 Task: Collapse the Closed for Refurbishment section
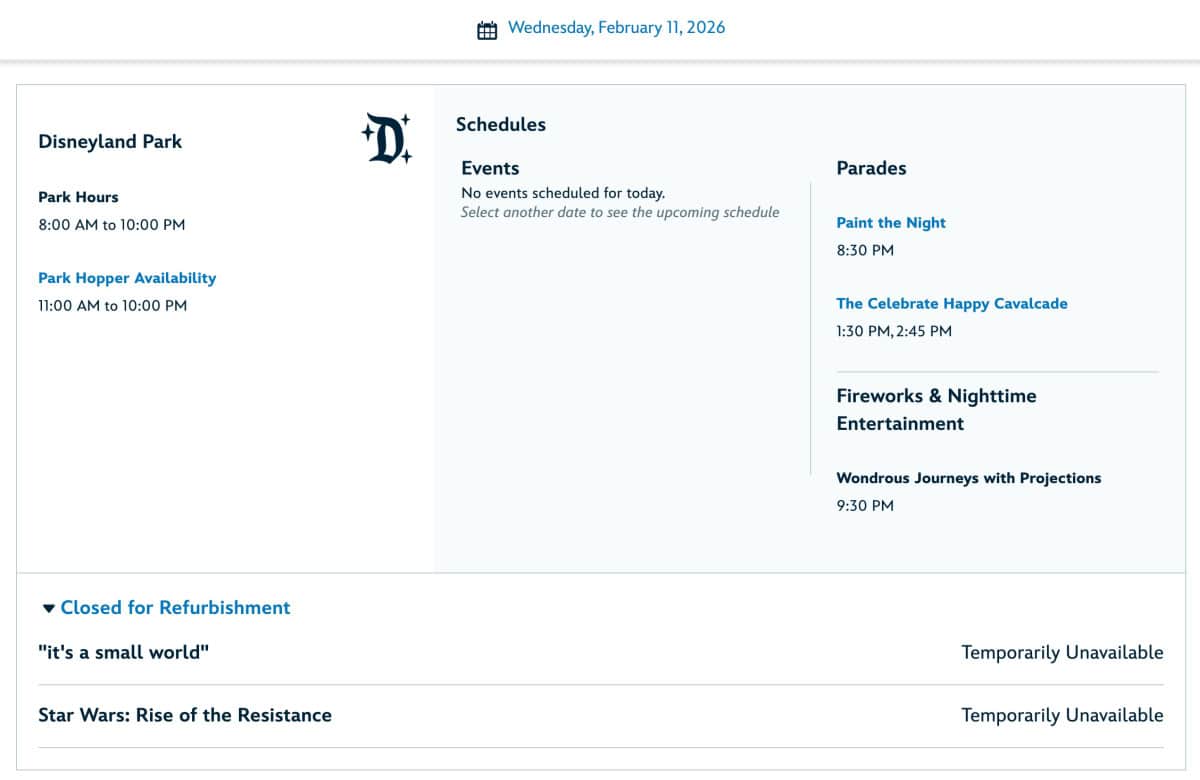click(x=48, y=607)
